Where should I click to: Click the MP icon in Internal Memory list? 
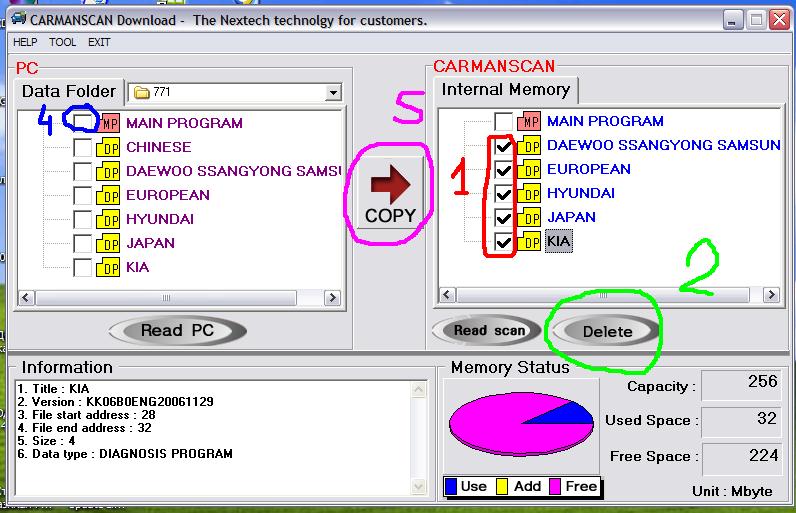pos(529,121)
